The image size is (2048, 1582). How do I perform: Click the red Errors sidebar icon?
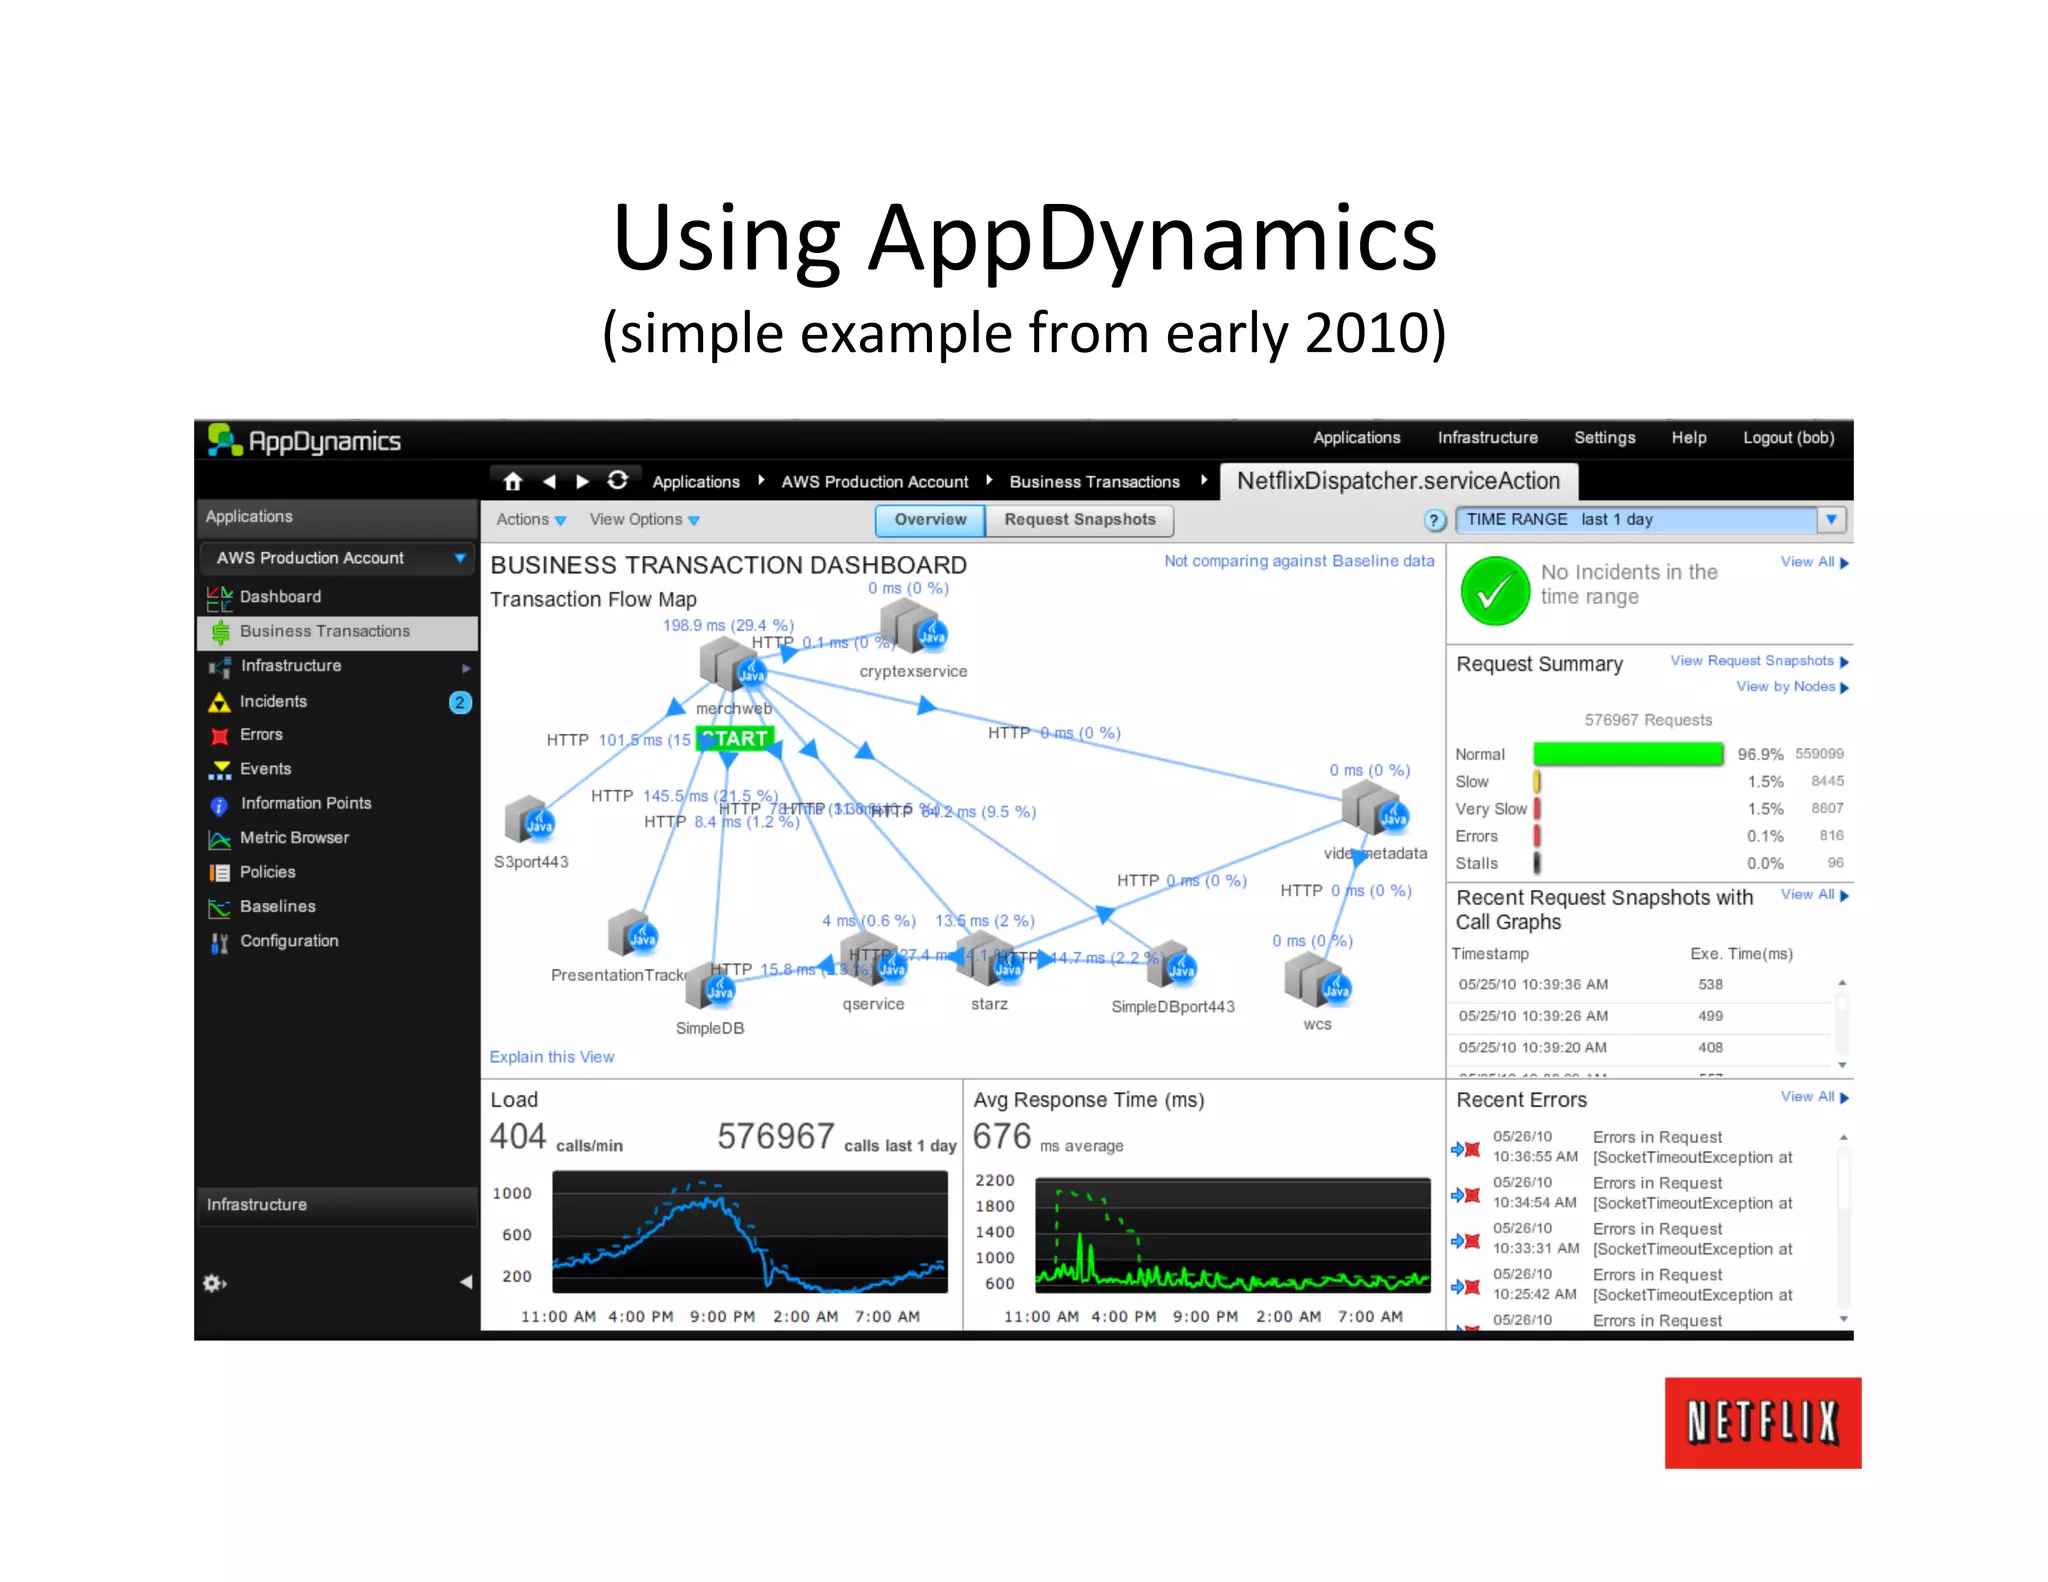pos(220,736)
